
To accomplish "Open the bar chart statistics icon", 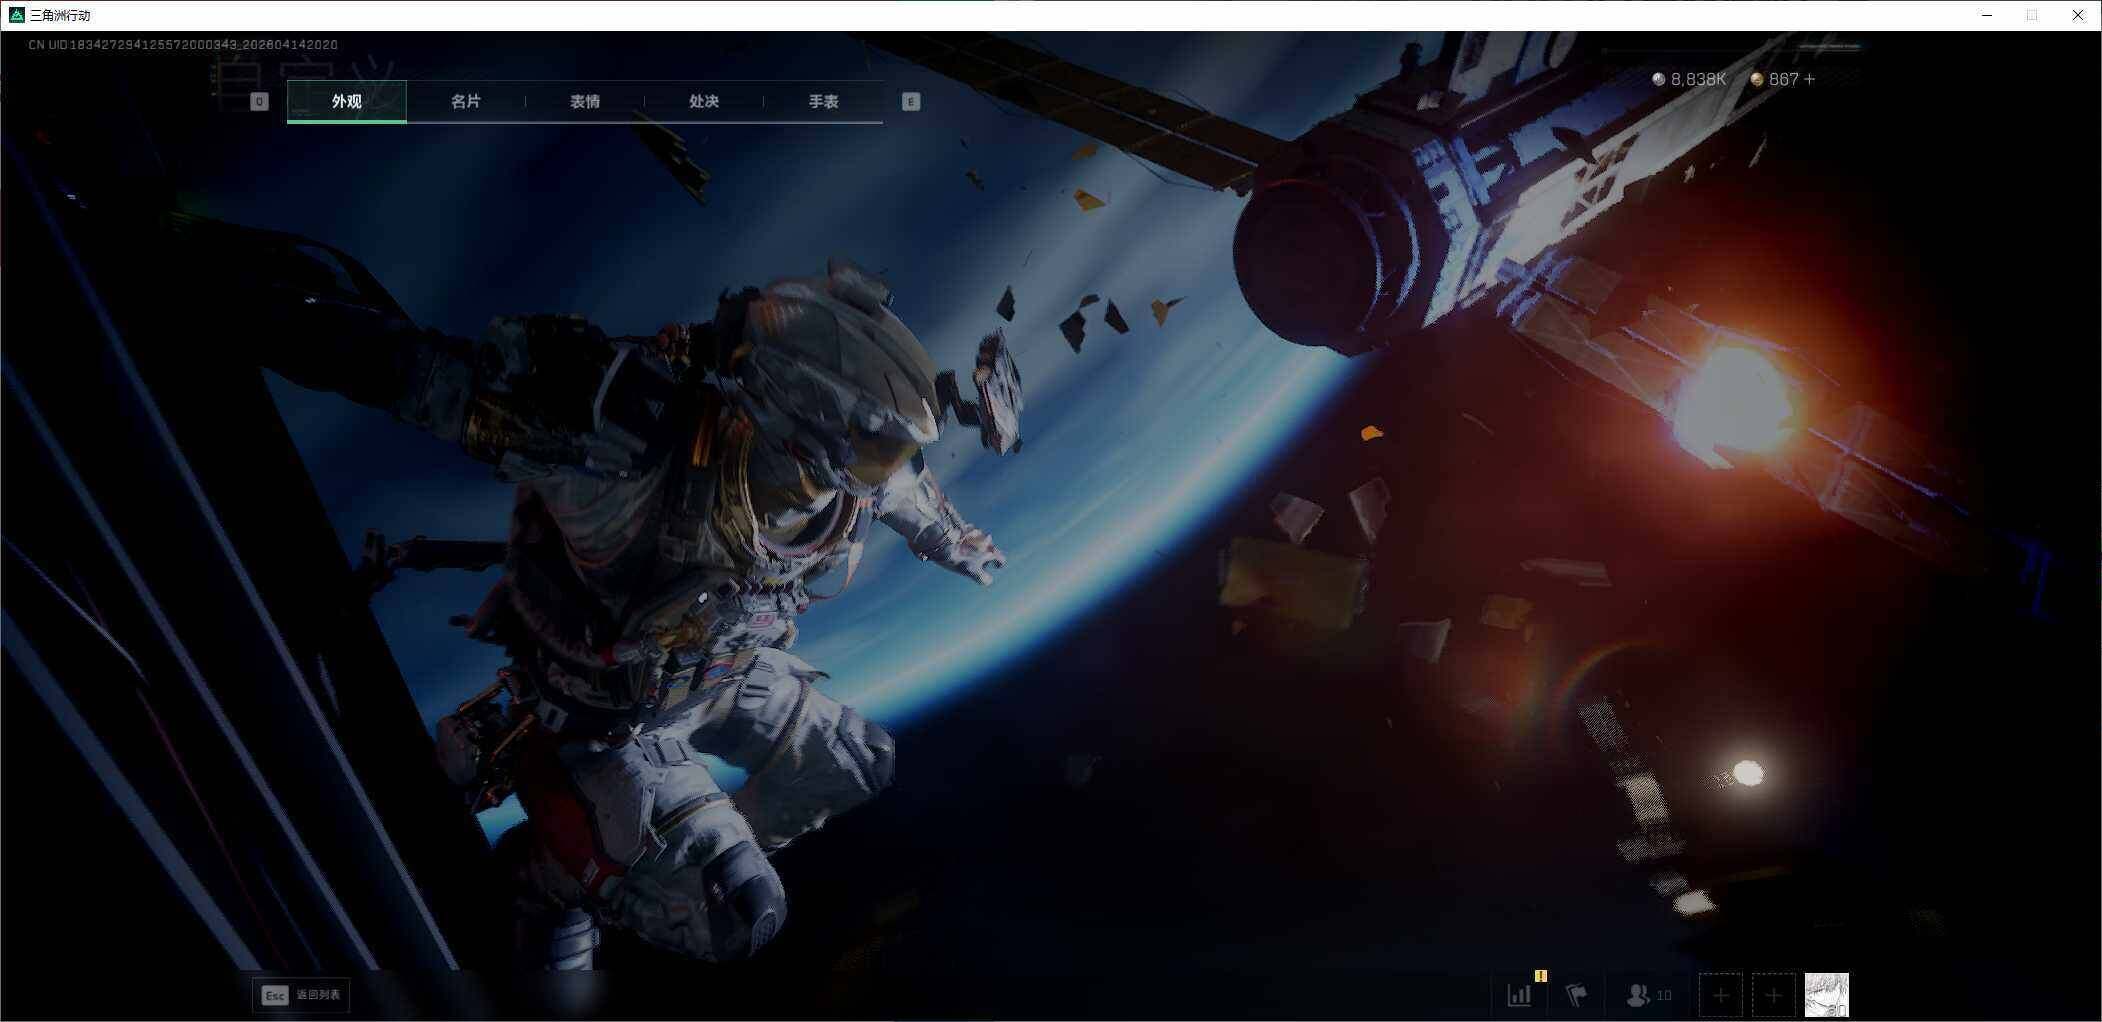I will [1519, 995].
